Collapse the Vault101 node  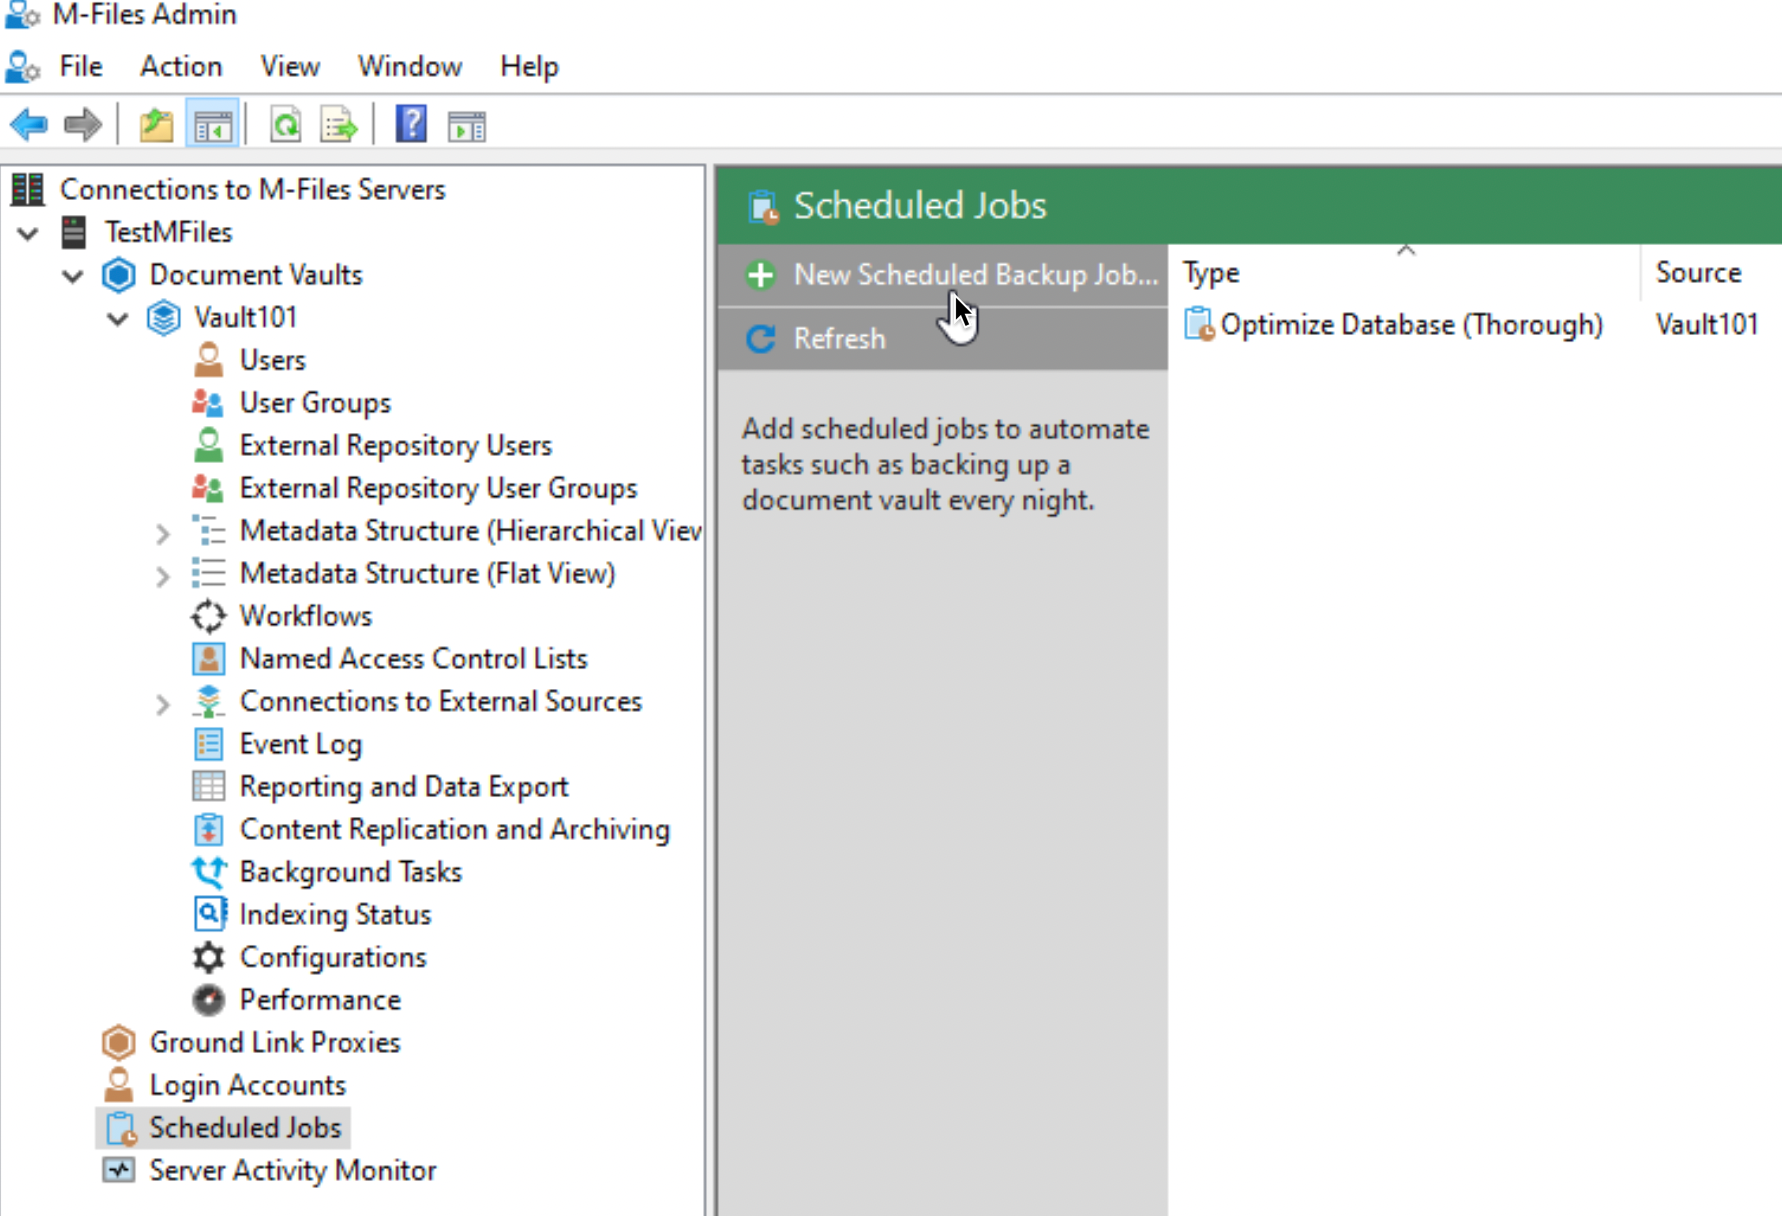pos(118,319)
